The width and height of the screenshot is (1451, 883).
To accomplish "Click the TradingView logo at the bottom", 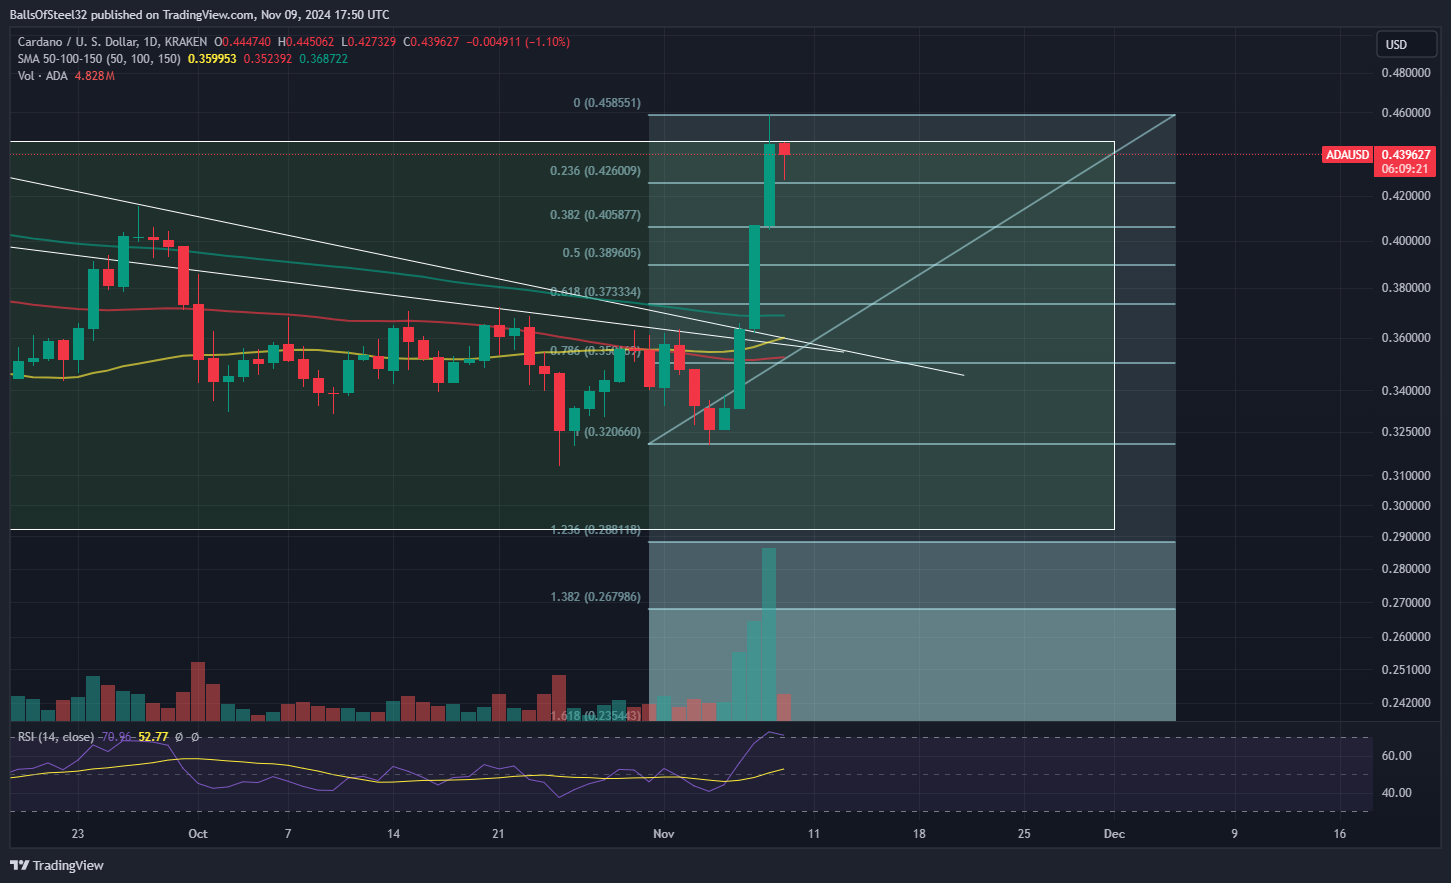I will point(57,865).
